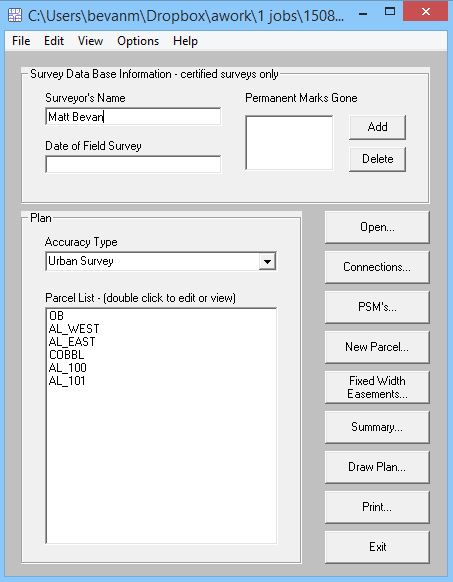Open the File menu
453x582 pixels.
point(21,41)
